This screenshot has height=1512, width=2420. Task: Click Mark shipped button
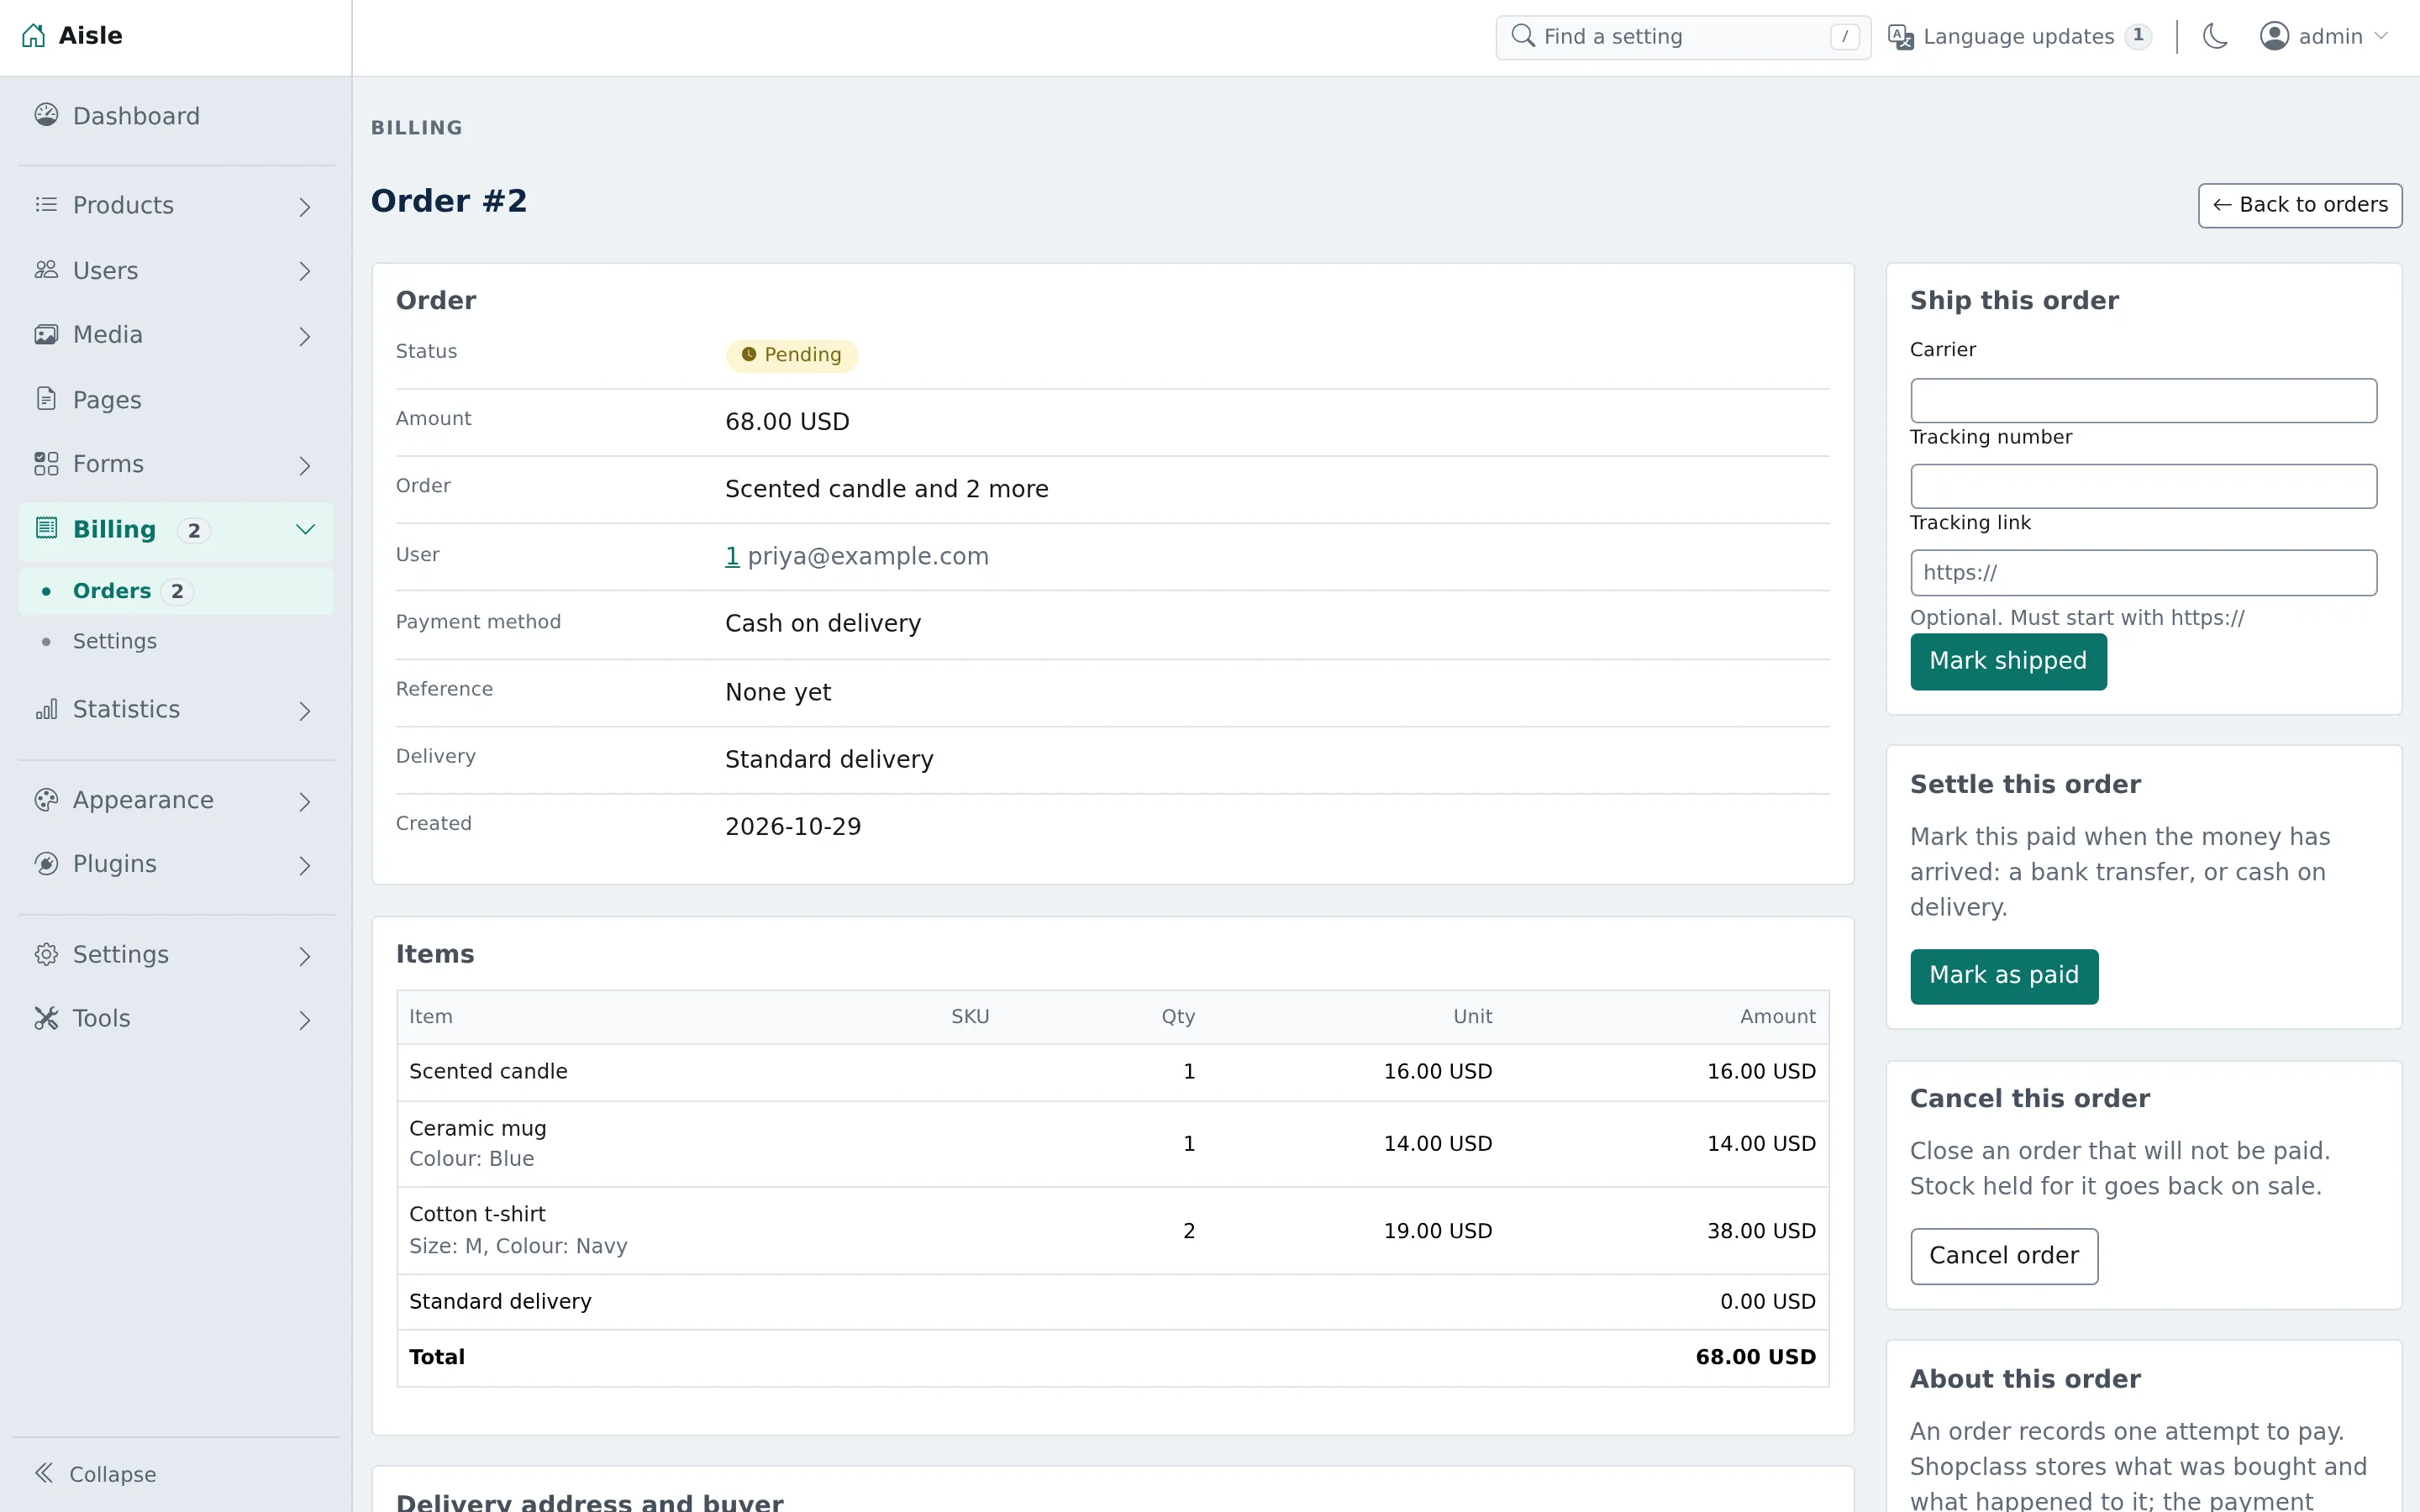2007,661
